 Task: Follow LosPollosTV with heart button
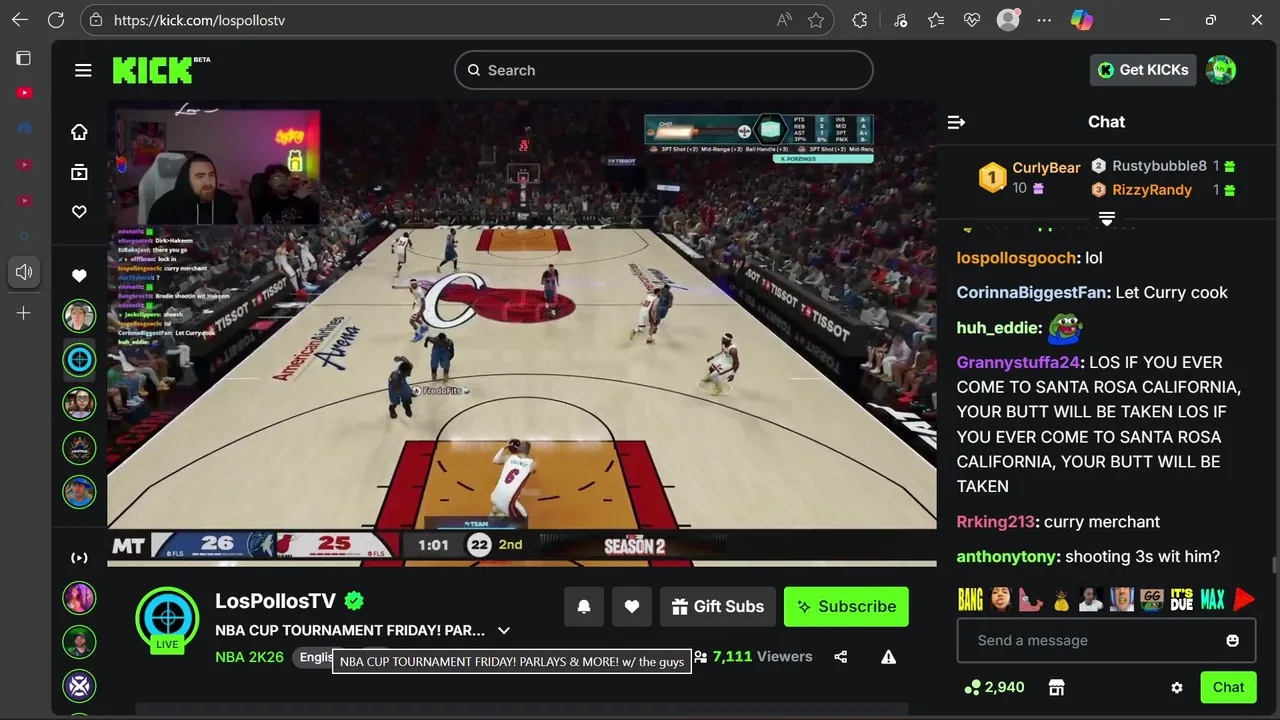[x=632, y=607]
